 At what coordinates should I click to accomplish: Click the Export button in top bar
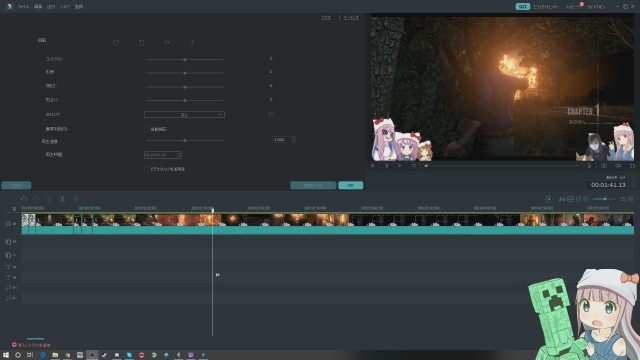tap(522, 7)
